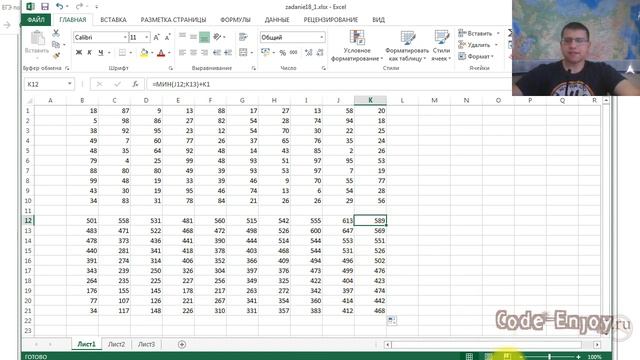Click the Auto Fill Options icon below table
Image resolution: width=640 pixels, height=360 pixels.
[x=391, y=320]
